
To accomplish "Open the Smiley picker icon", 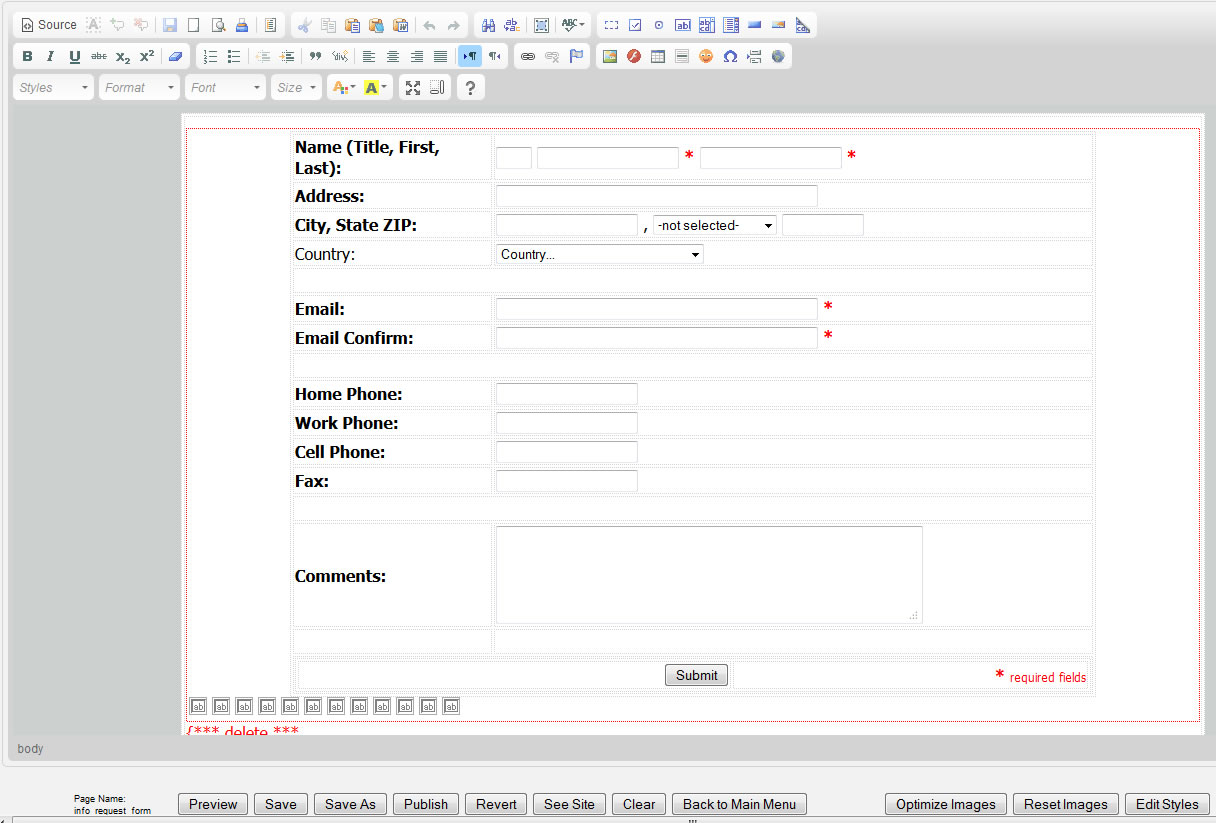I will 706,56.
